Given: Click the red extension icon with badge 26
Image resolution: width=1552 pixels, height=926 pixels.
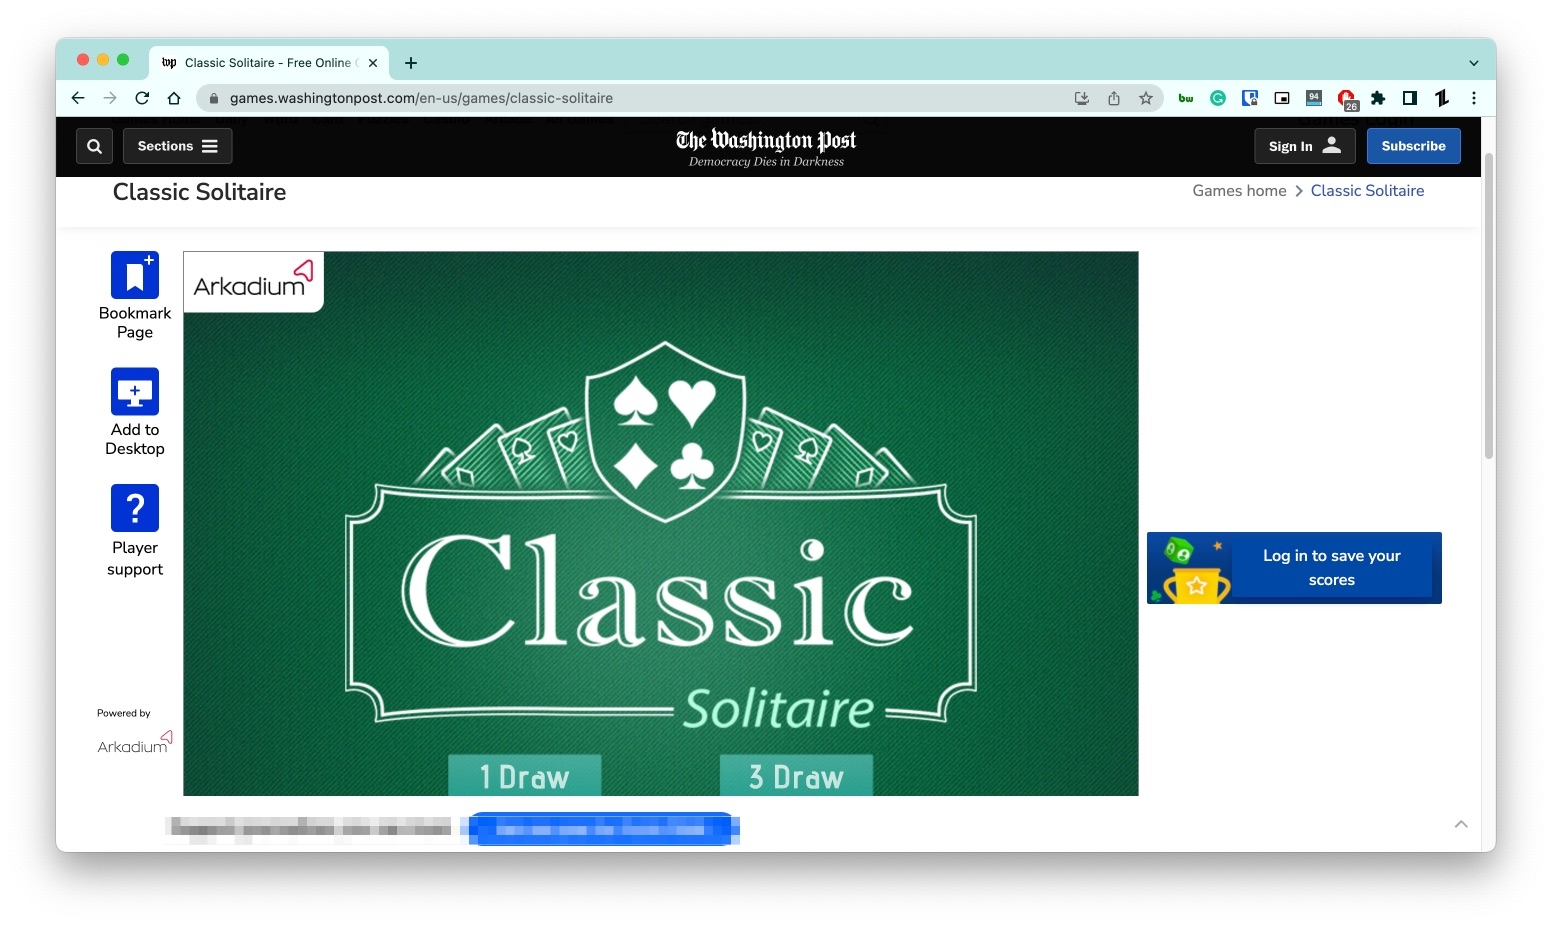Looking at the screenshot, I should 1347,99.
